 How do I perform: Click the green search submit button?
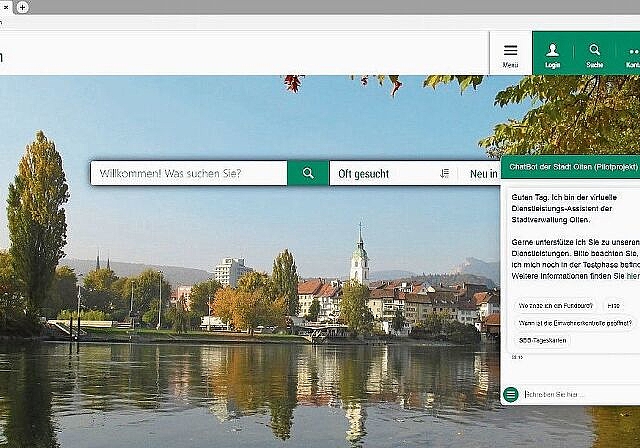click(x=308, y=173)
